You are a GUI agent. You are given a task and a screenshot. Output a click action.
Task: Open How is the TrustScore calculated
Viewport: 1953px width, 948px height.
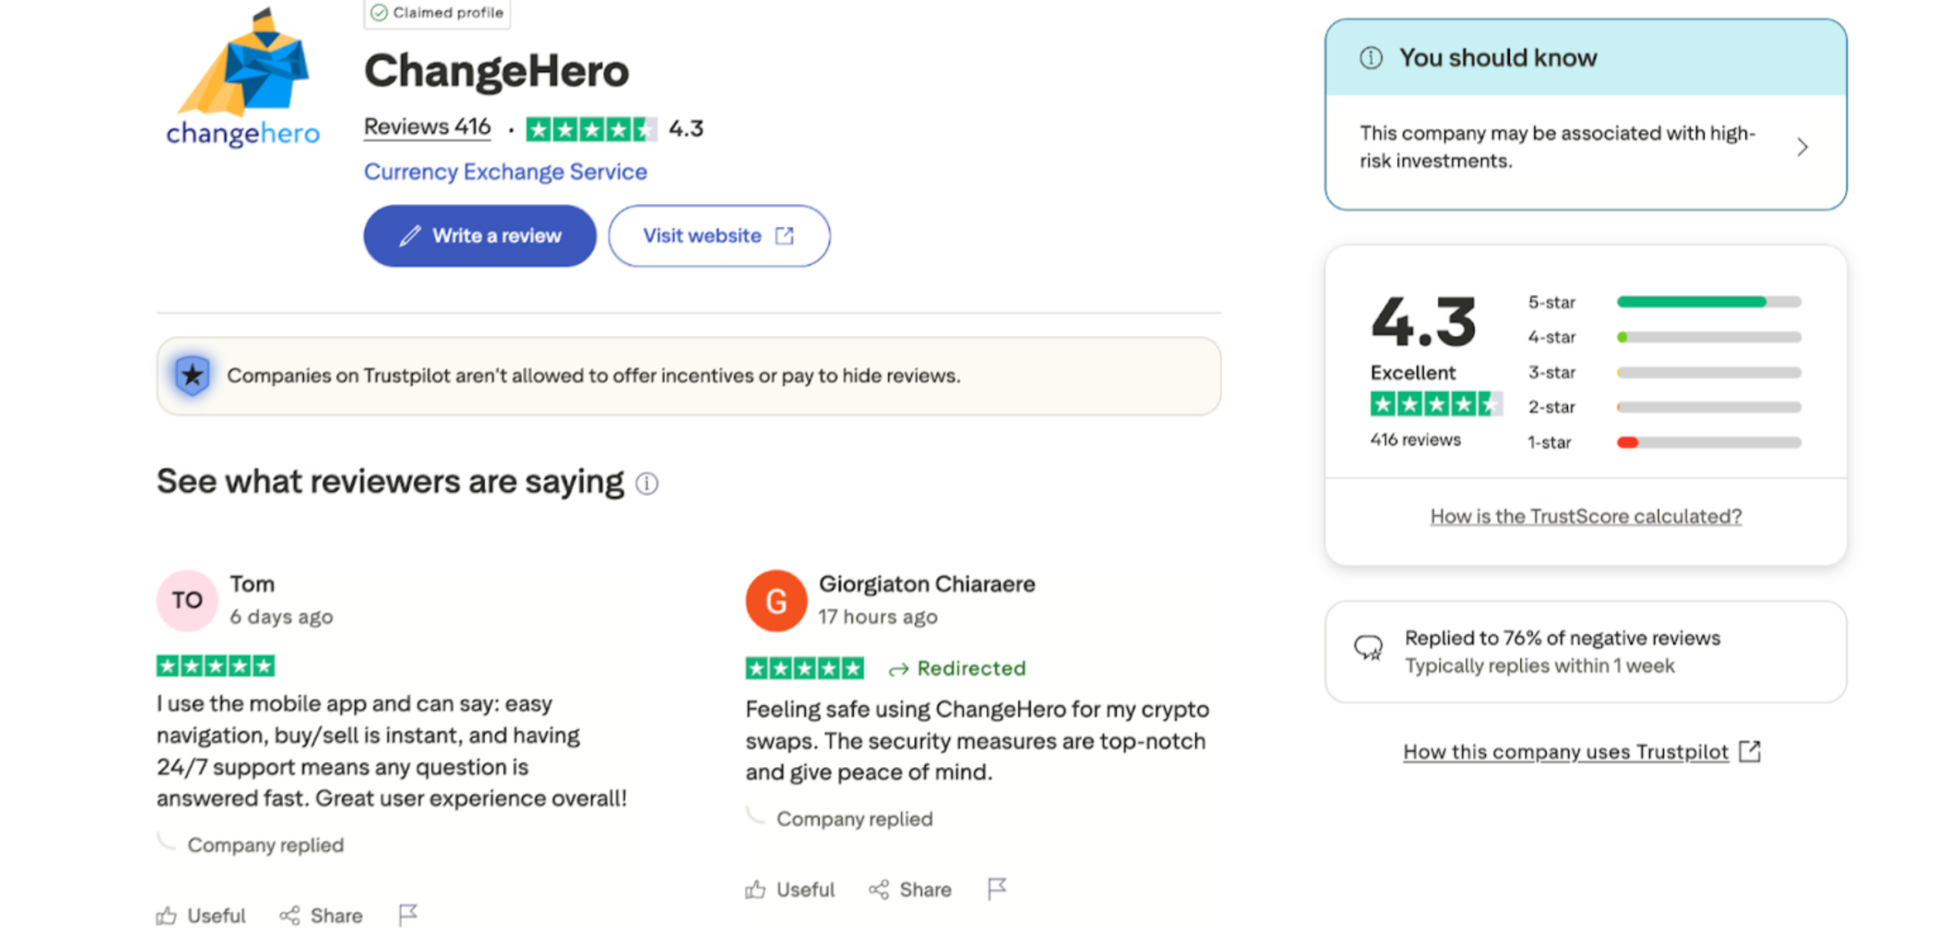point(1585,516)
